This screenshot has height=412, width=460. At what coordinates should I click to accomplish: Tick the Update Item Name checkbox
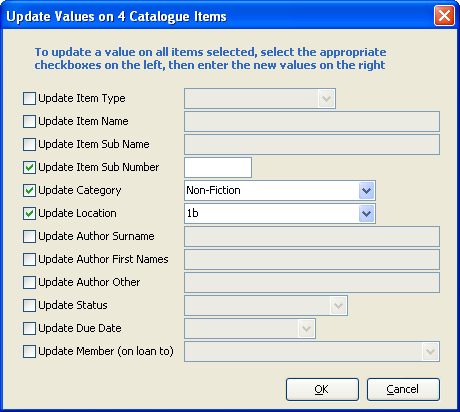coord(29,121)
